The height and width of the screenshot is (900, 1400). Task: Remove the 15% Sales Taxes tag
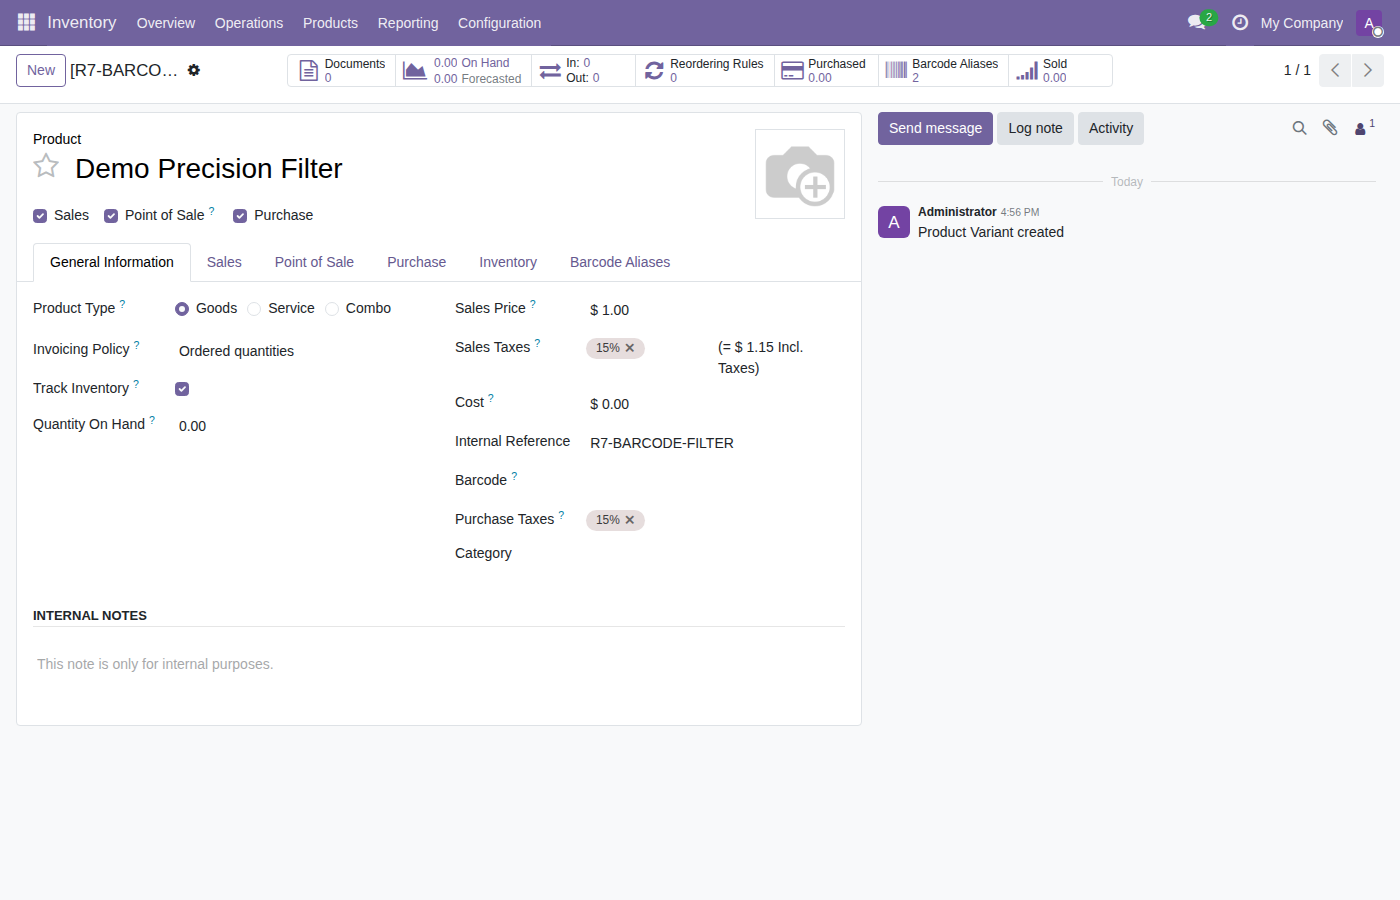click(x=630, y=348)
